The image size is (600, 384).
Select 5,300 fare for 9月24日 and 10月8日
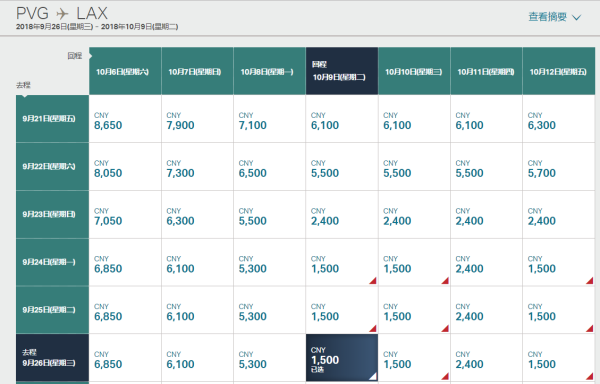tap(269, 262)
